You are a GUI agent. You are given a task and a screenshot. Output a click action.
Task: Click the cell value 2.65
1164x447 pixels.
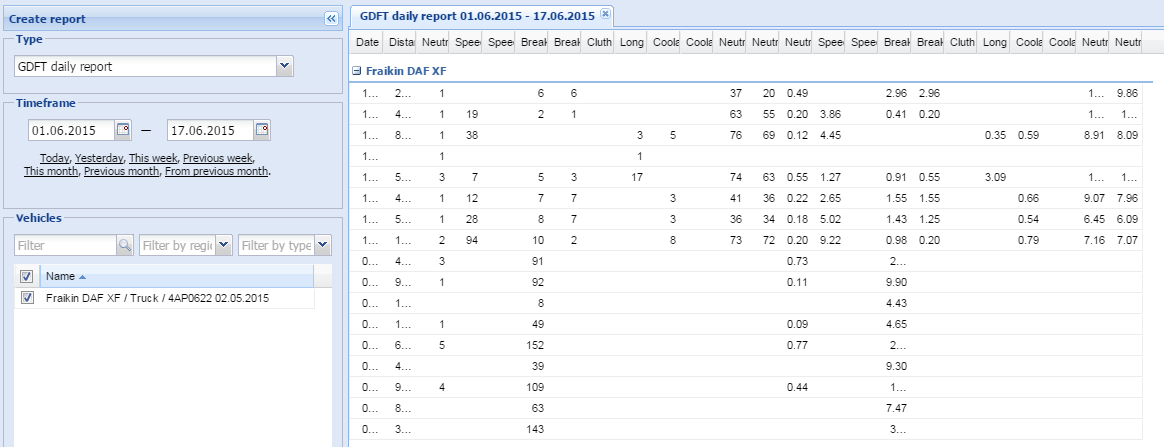(829, 198)
